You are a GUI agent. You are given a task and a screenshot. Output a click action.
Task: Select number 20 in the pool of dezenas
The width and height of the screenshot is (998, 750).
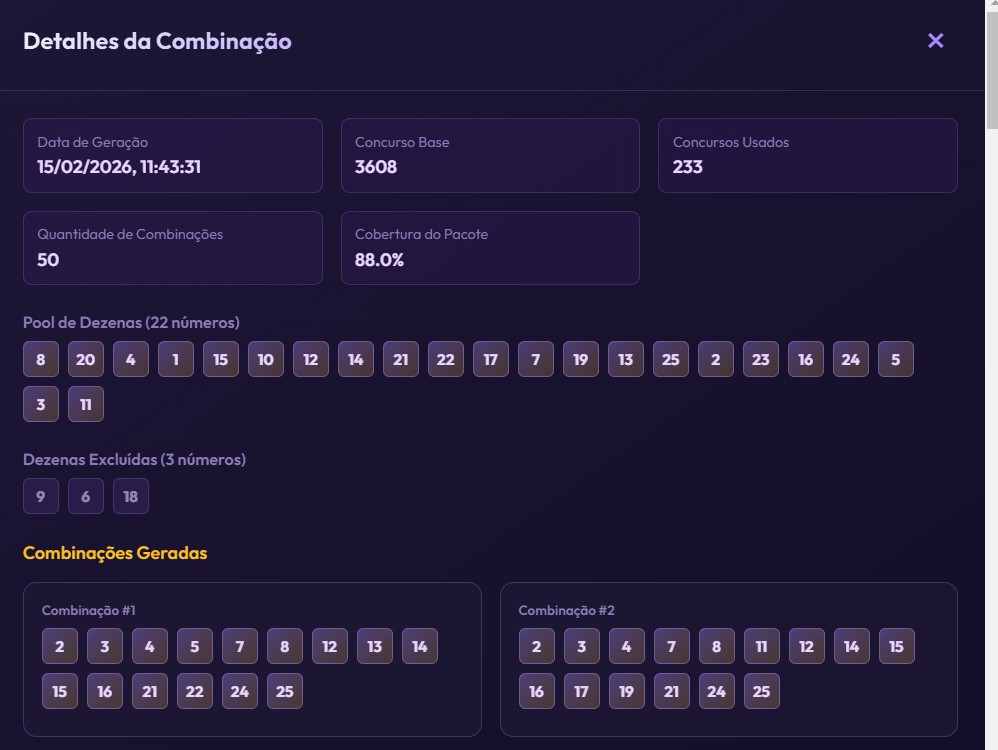pyautogui.click(x=86, y=359)
